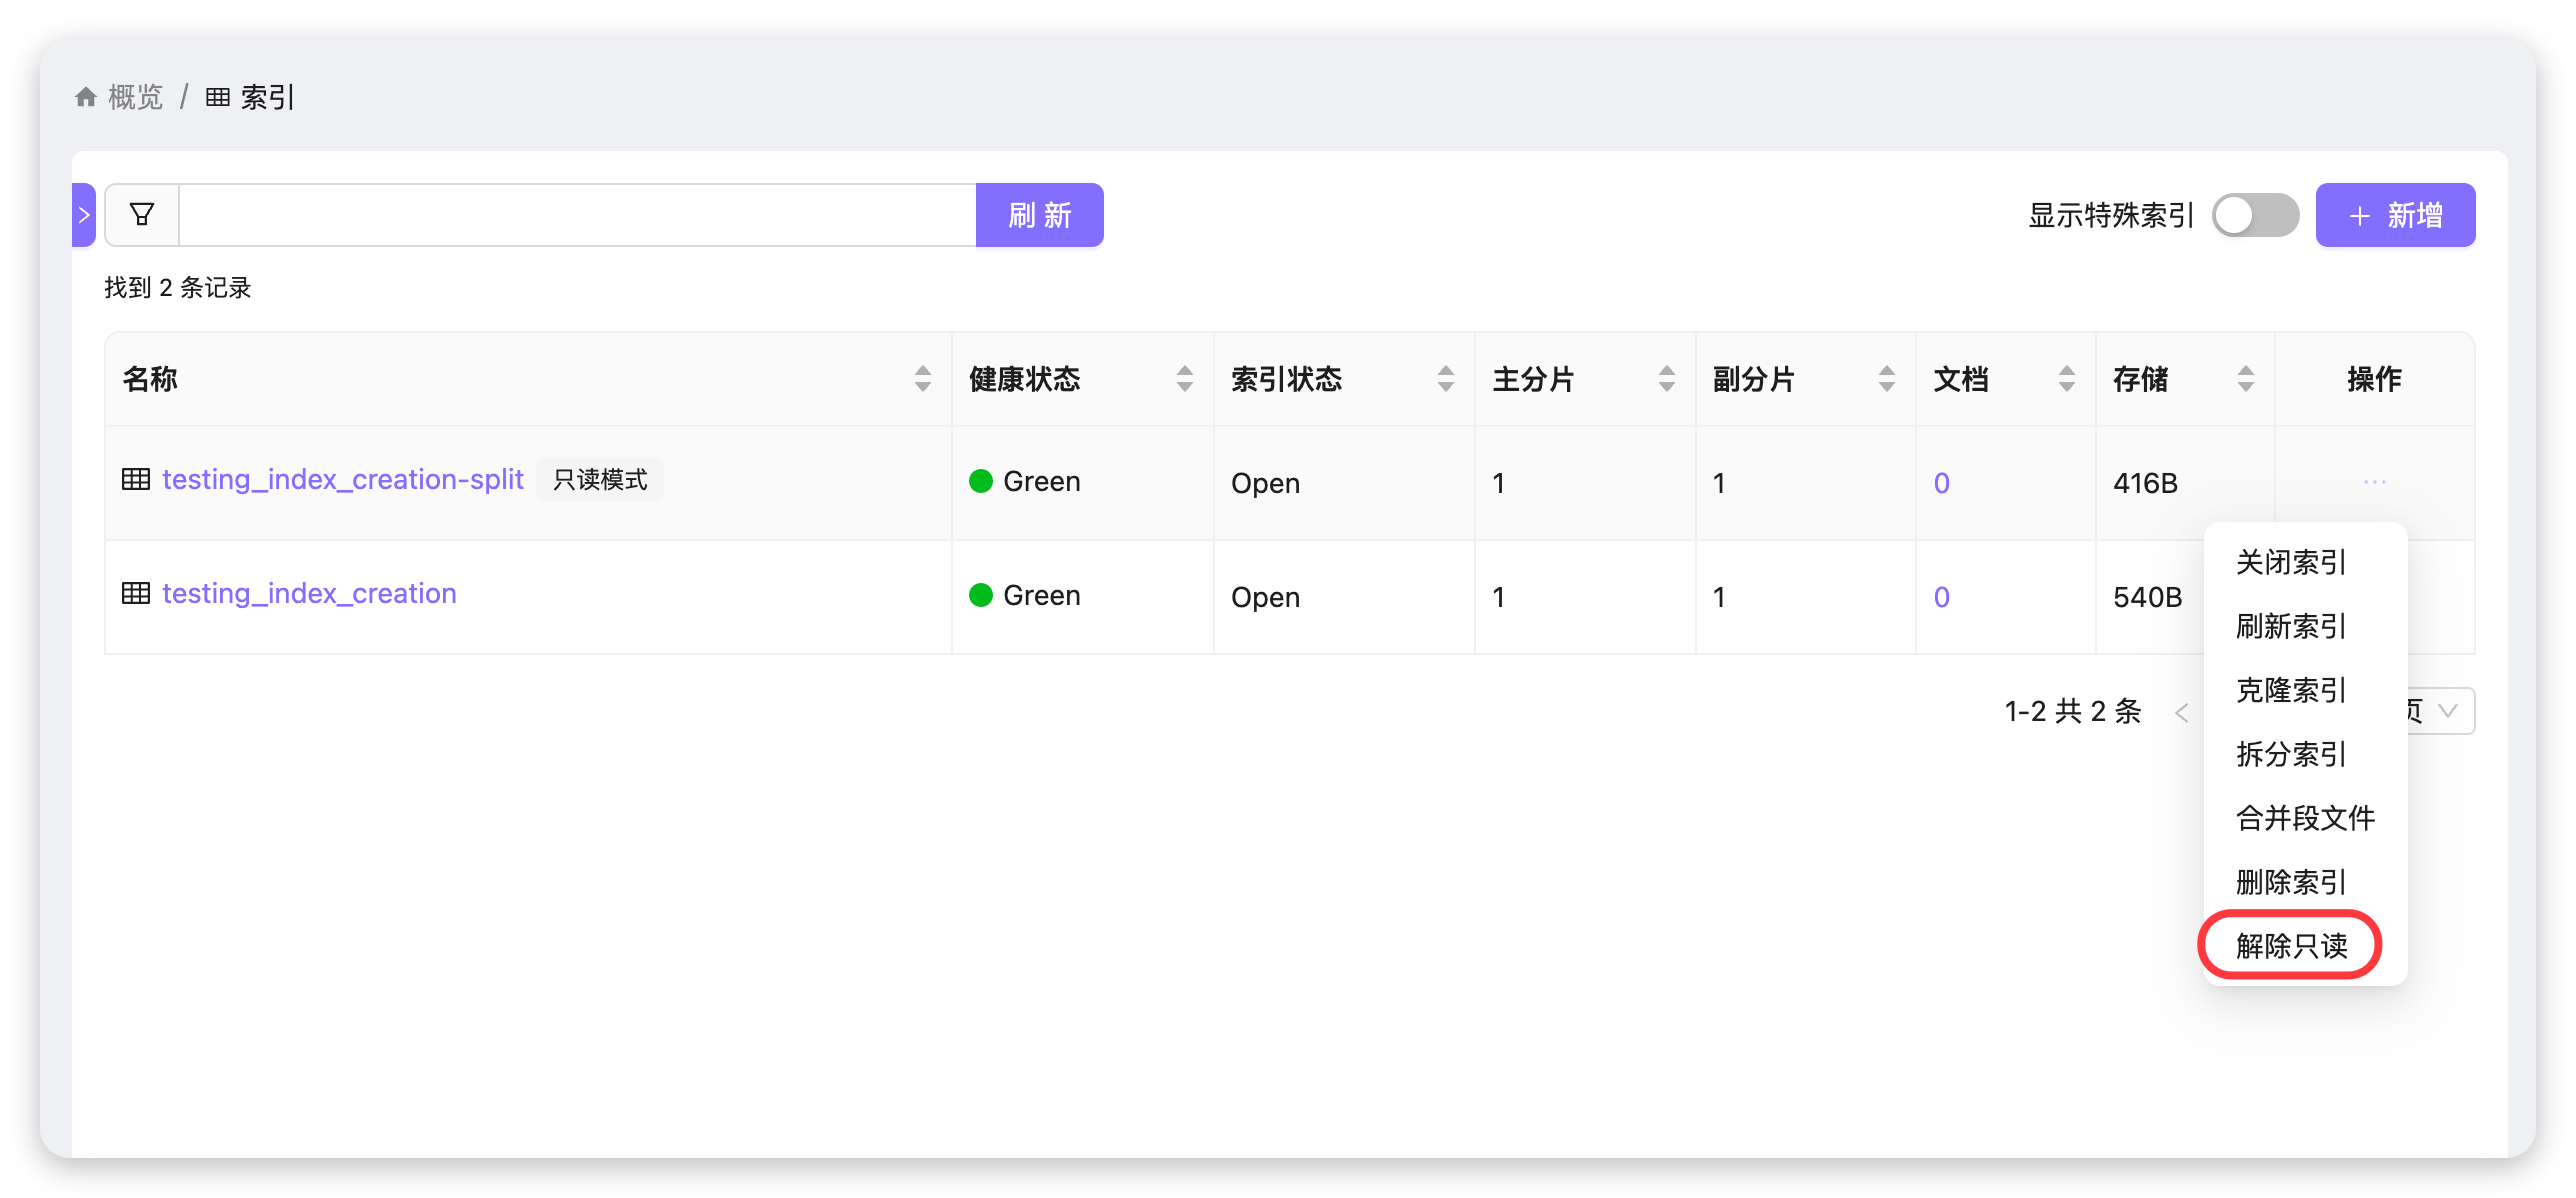This screenshot has width=2576, height=1198.
Task: Choose 克隆索引 in the dropdown menu
Action: coord(2291,690)
